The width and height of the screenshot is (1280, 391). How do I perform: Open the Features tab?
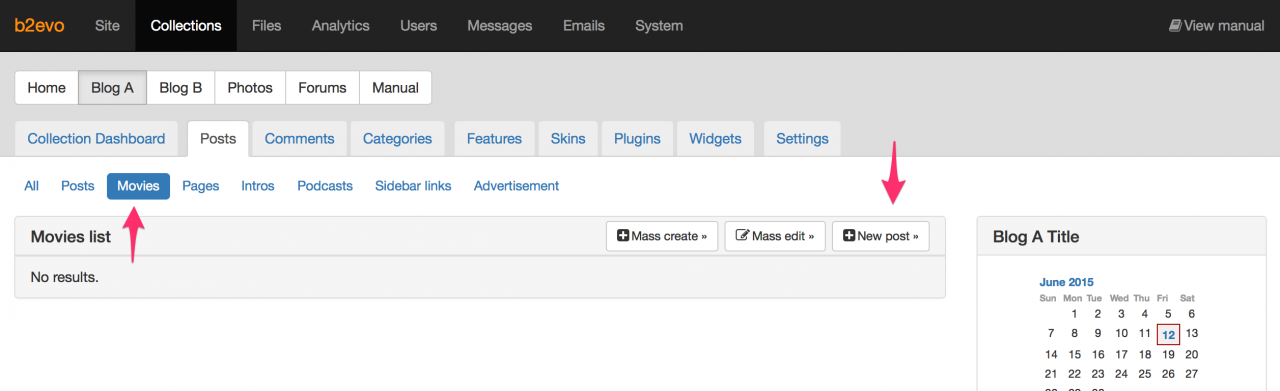494,139
